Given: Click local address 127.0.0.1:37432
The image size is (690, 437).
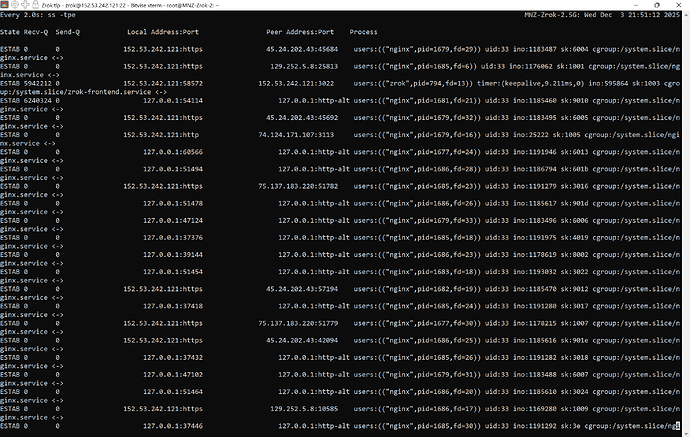Looking at the screenshot, I should [173, 358].
